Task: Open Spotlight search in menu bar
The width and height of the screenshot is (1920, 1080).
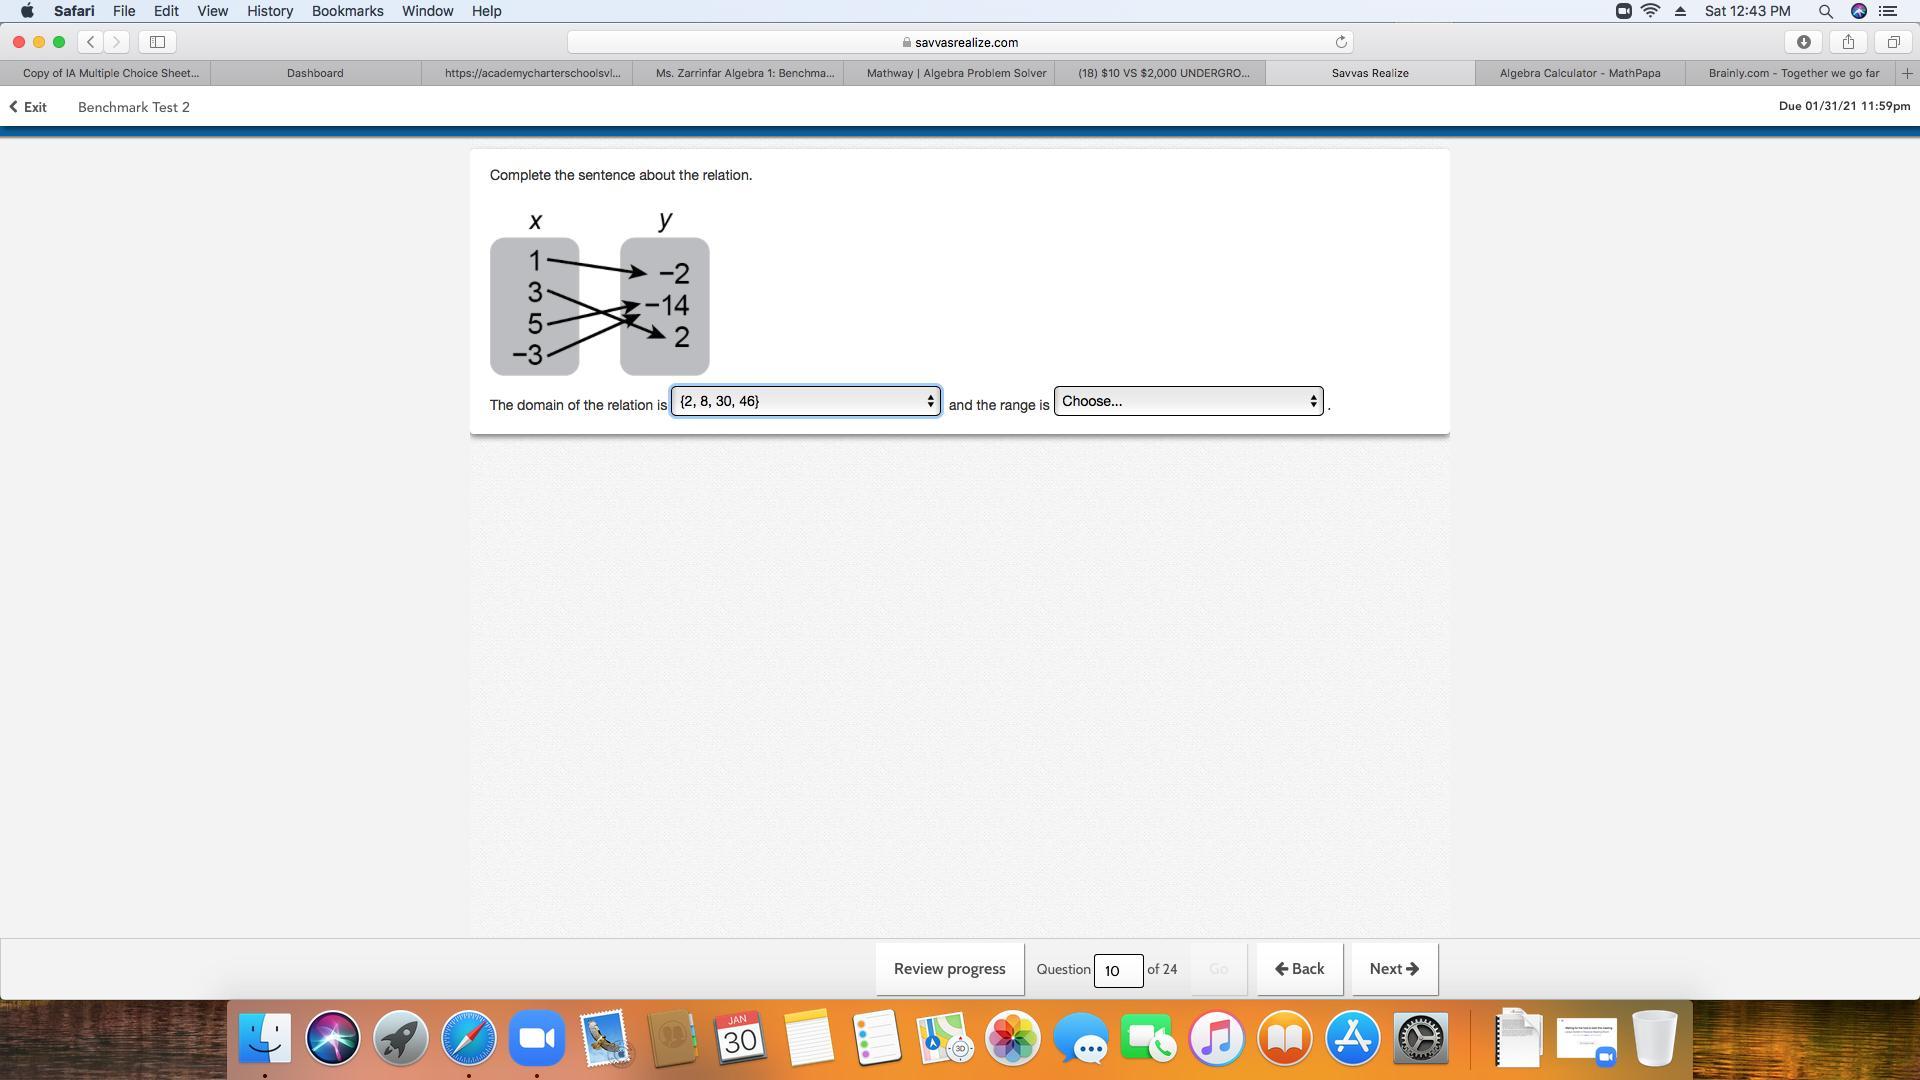Action: tap(1825, 11)
